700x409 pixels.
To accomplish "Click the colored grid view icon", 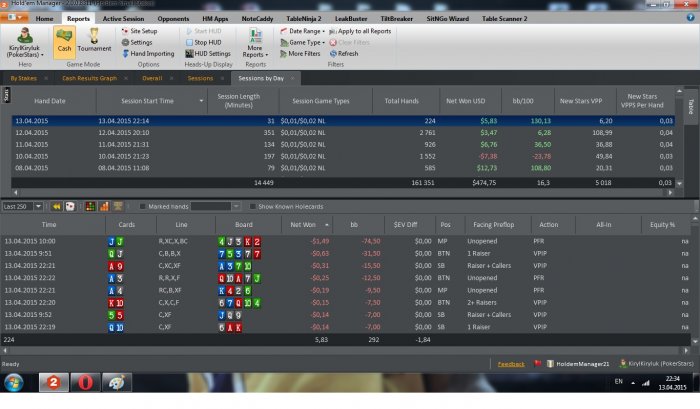I will (91, 206).
